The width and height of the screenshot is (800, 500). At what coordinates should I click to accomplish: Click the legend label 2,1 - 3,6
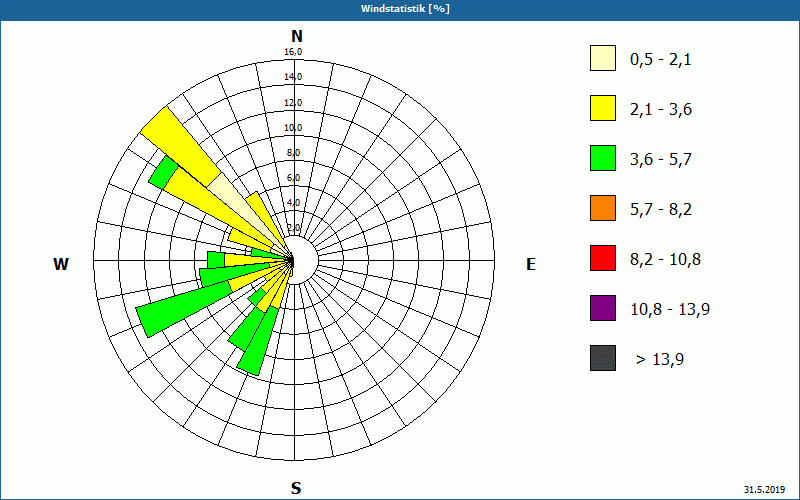661,110
